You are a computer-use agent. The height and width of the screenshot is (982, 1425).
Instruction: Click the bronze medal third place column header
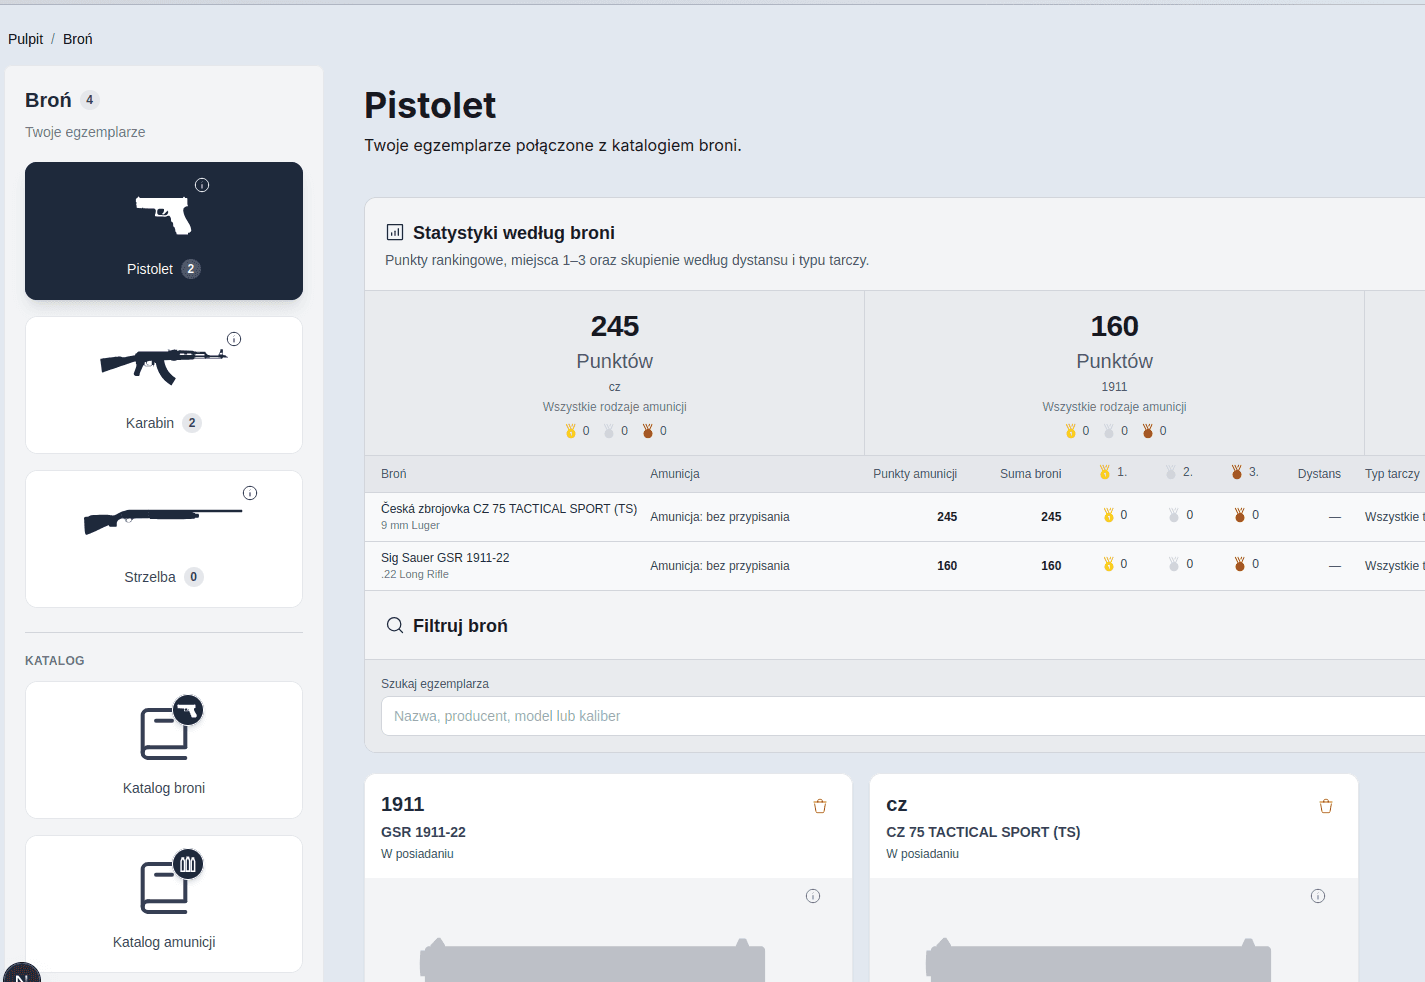pyautogui.click(x=1244, y=472)
